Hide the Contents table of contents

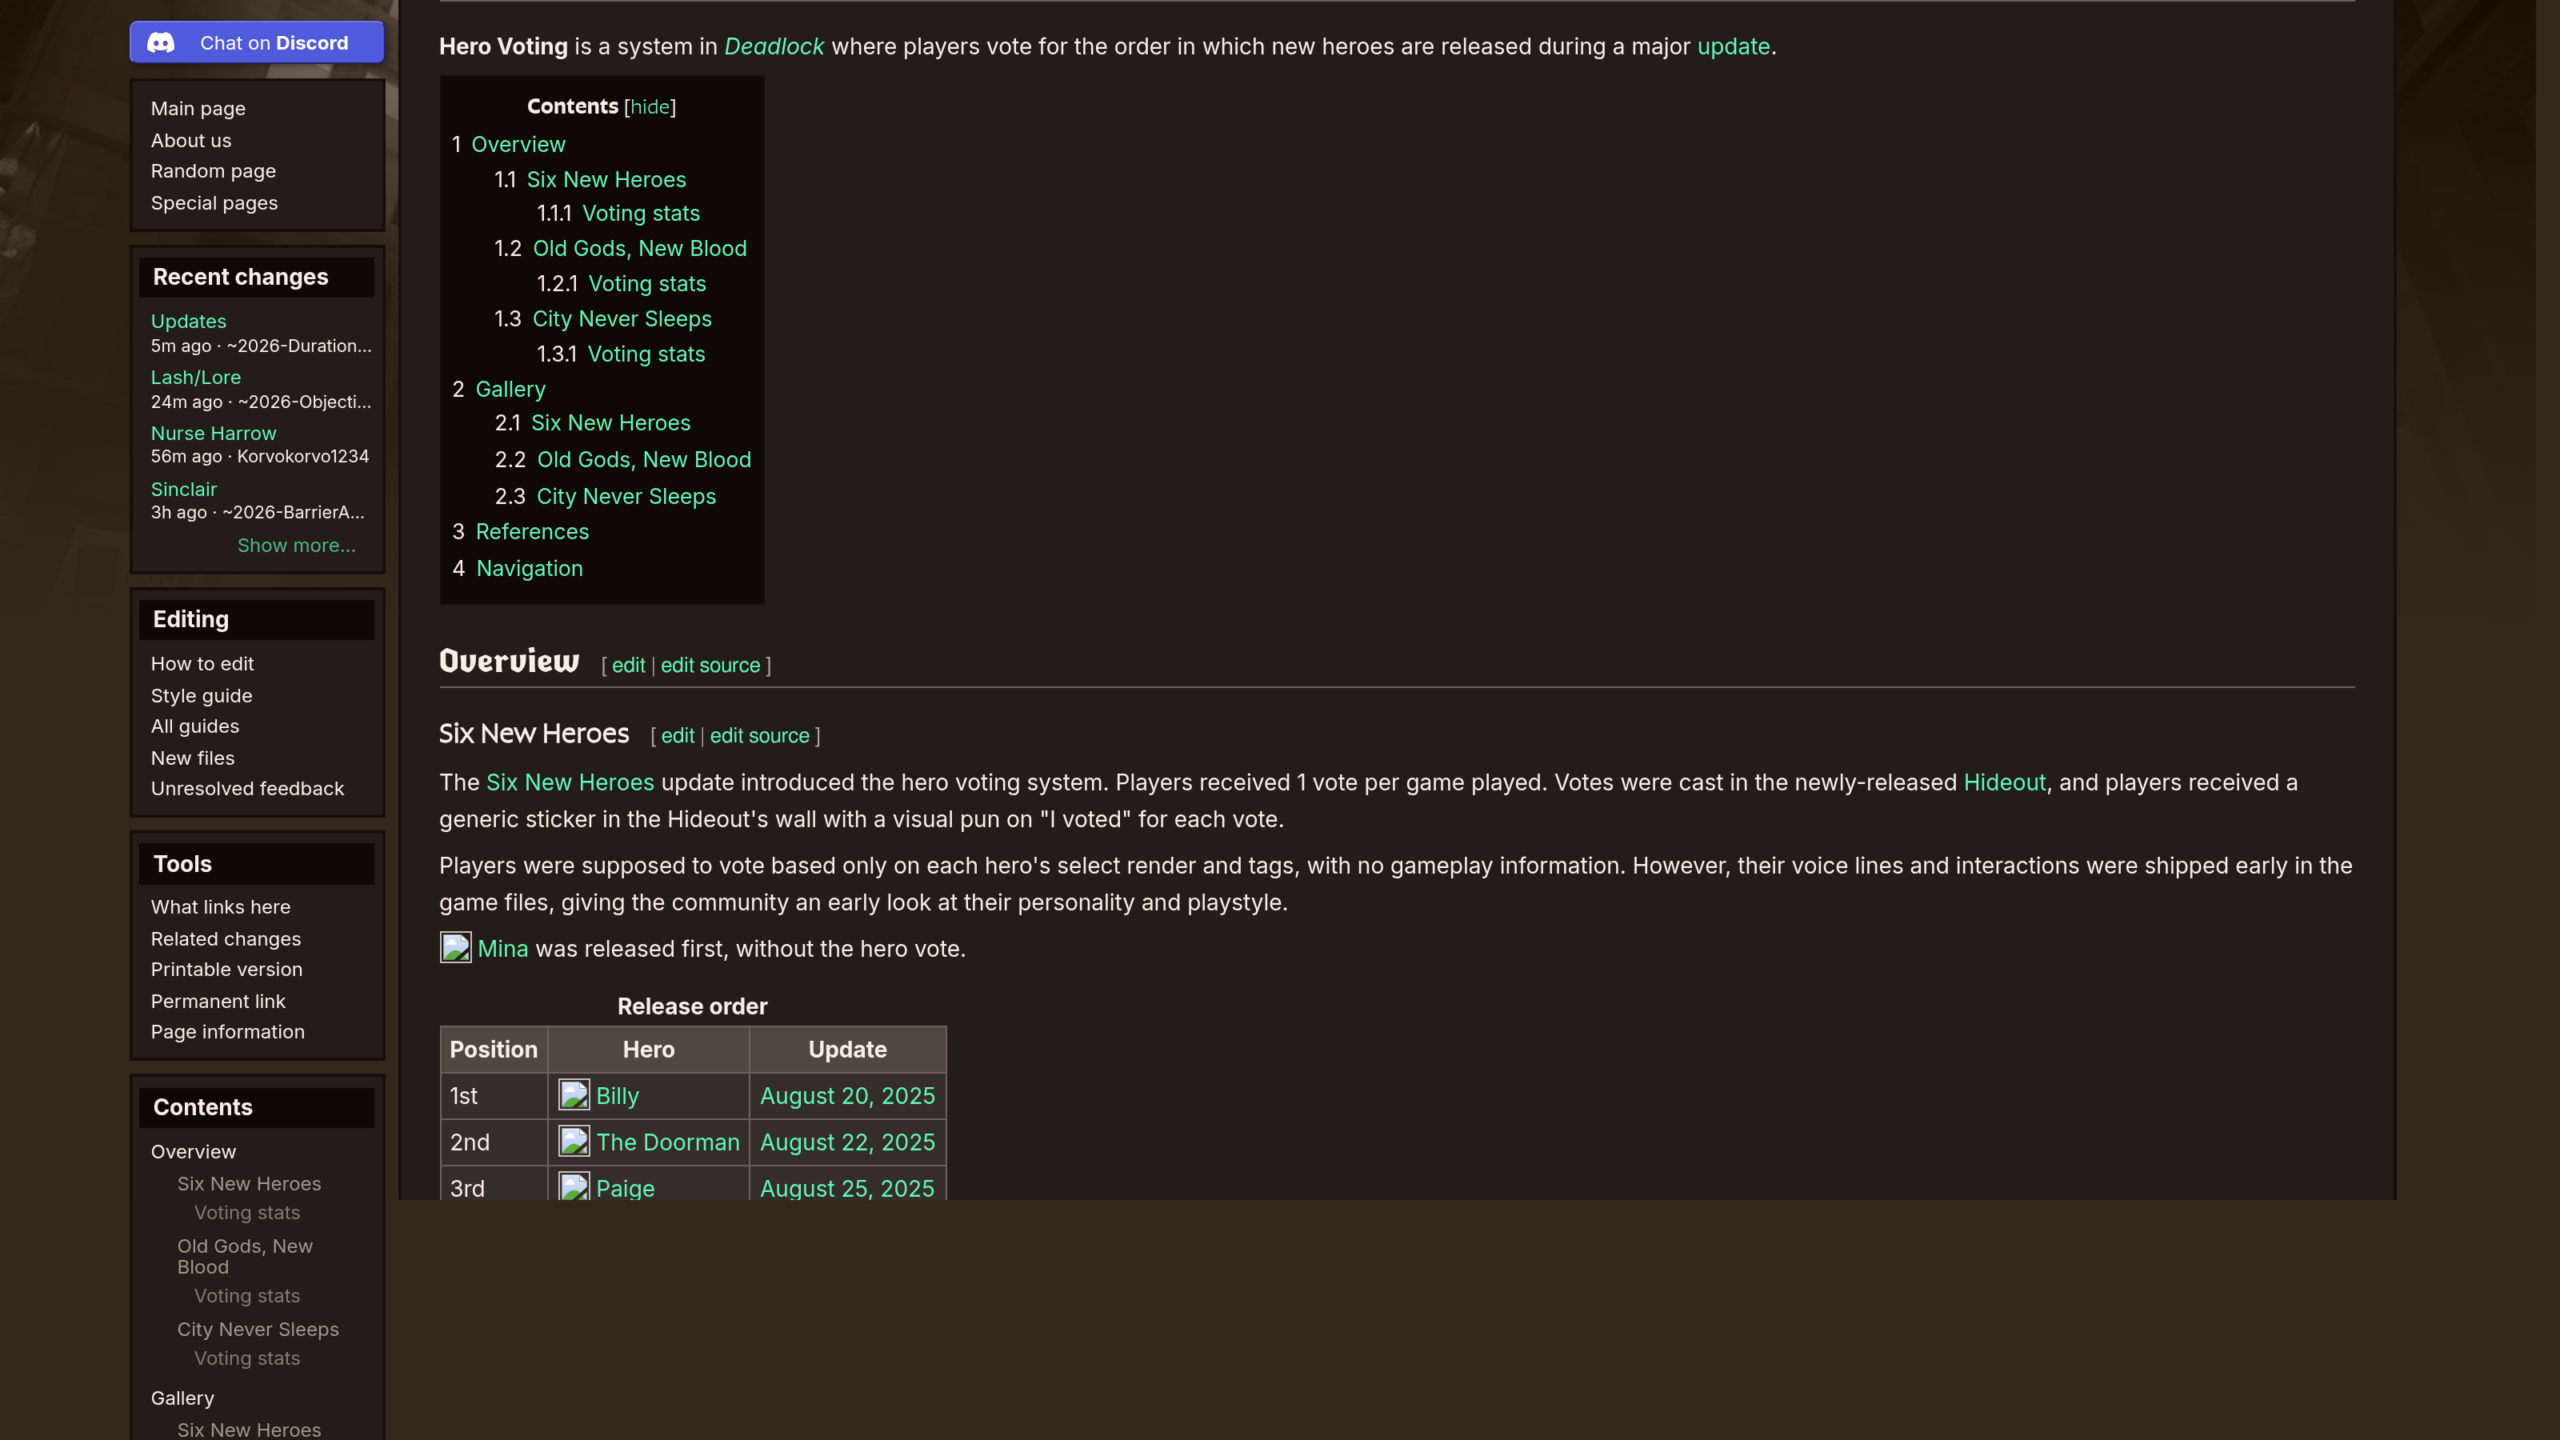tap(650, 106)
